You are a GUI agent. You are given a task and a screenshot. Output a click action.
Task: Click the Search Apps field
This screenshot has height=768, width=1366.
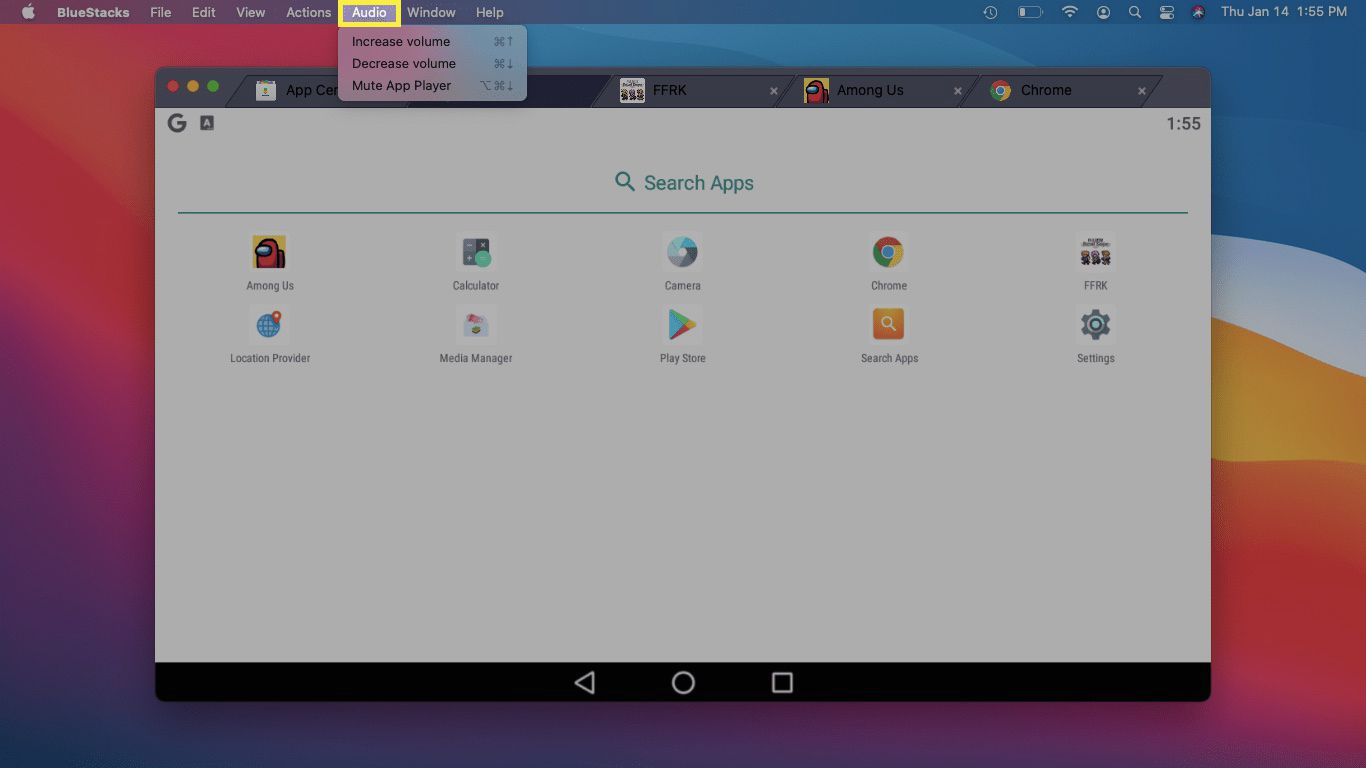click(683, 183)
